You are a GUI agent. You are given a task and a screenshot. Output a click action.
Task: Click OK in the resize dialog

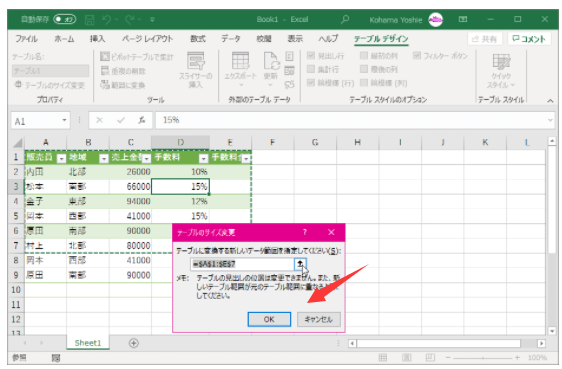[269, 319]
